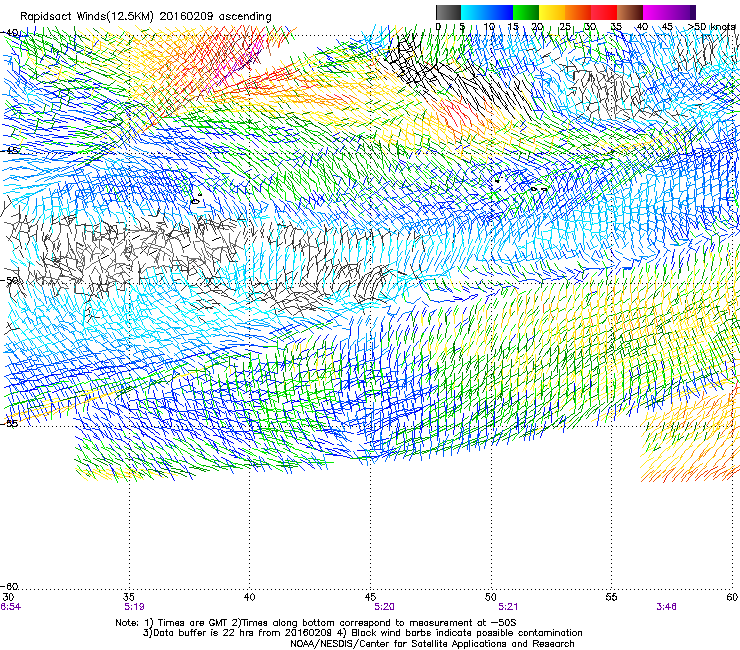740x650 pixels.
Task: Click the red 30-35 knots legend swatch
Action: (604, 12)
